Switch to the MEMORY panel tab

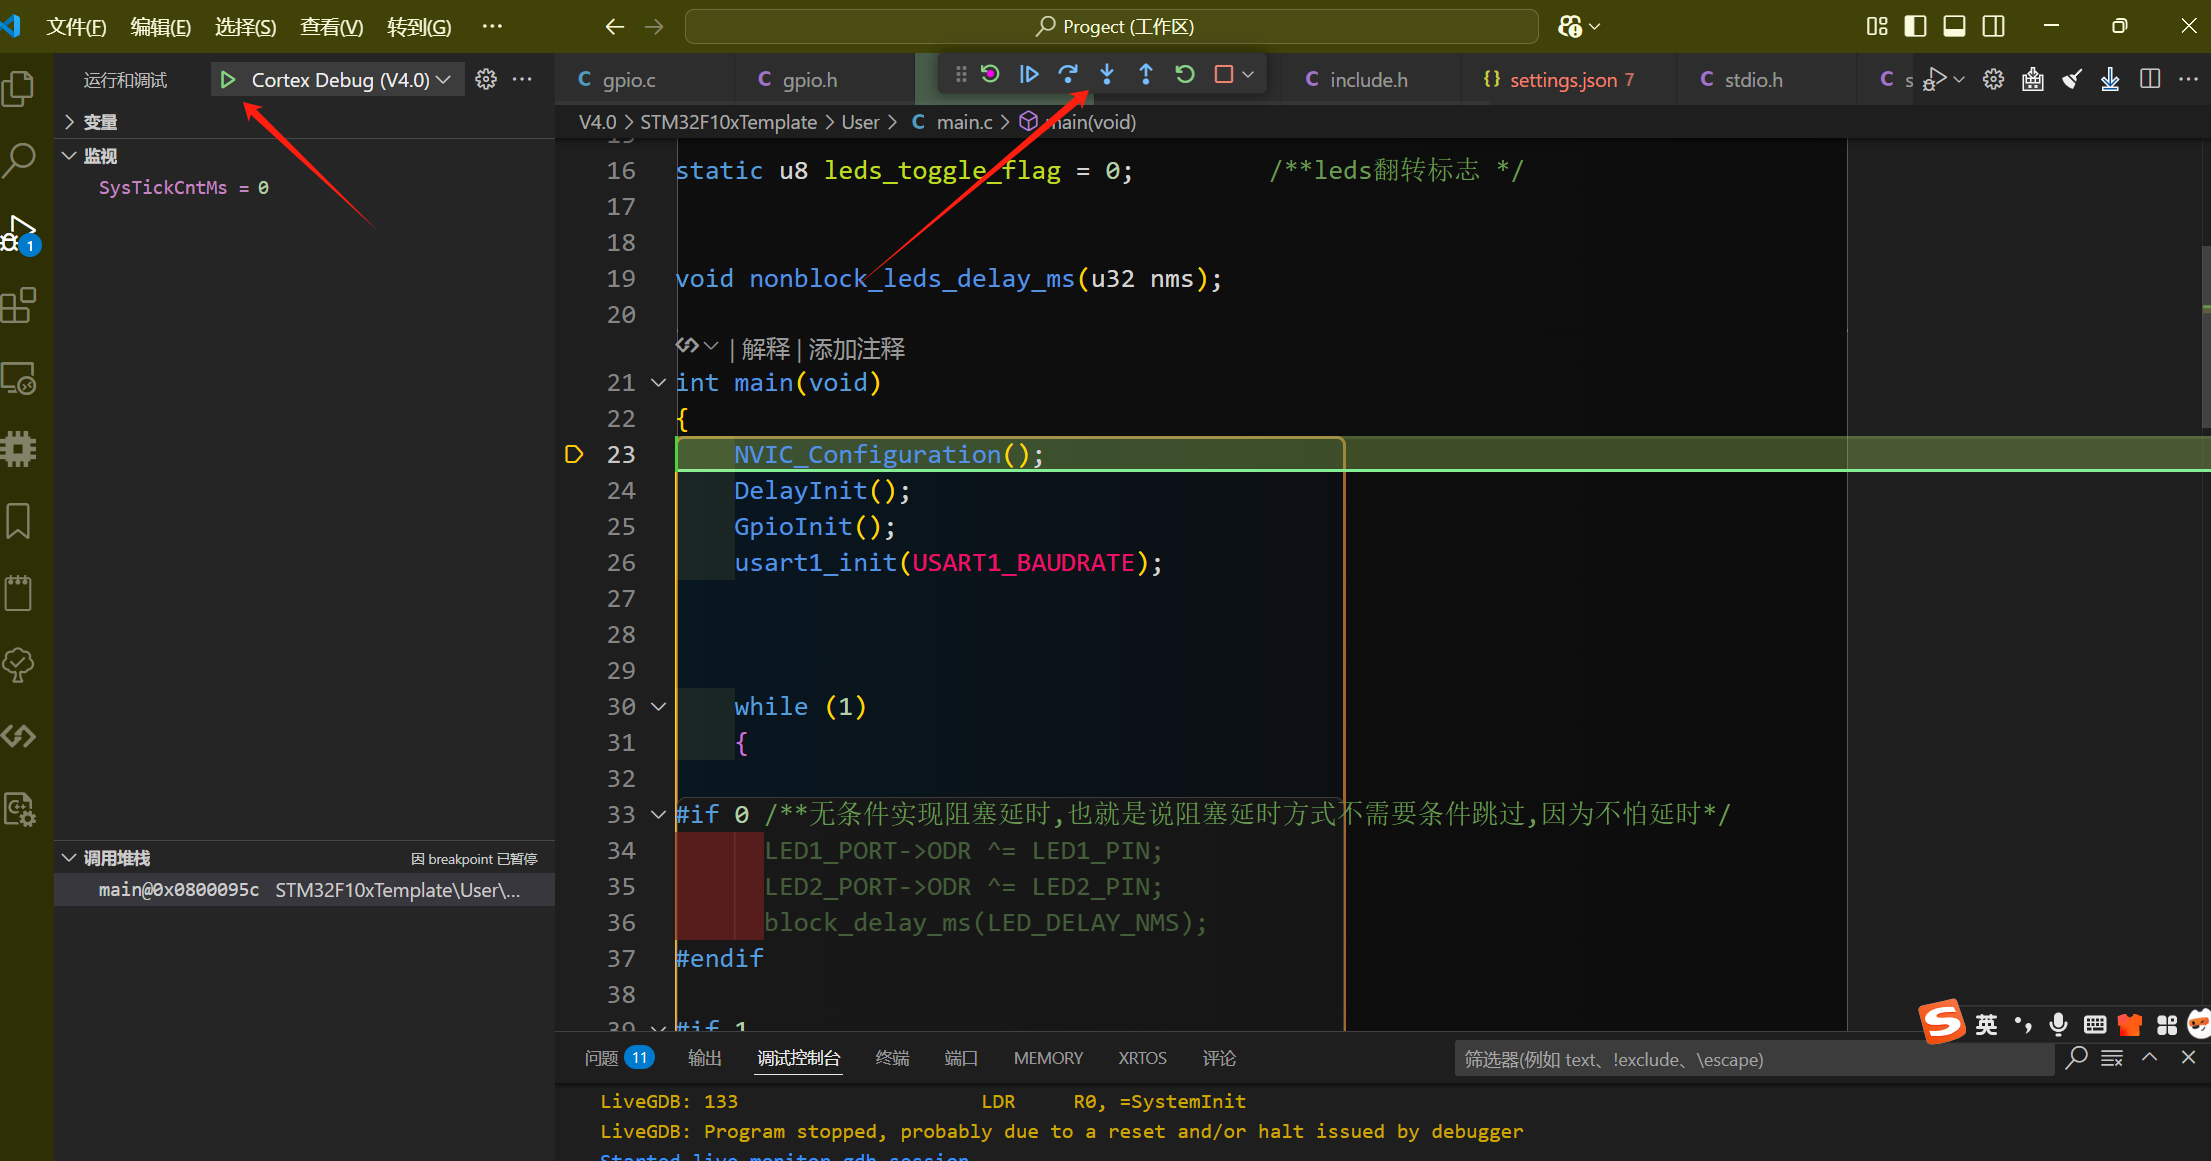[x=1048, y=1057]
